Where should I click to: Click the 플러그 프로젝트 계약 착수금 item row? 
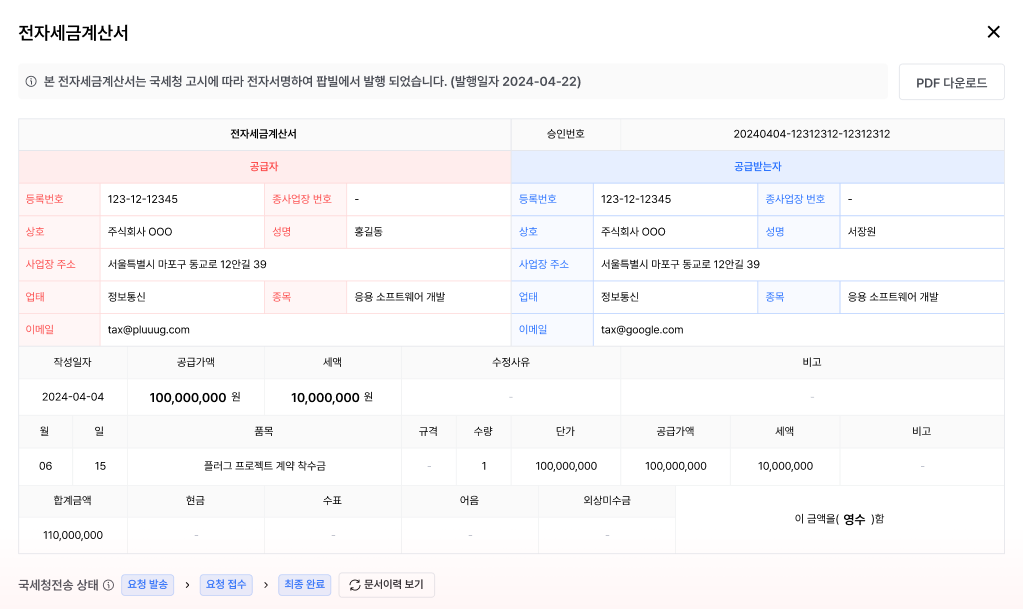[x=264, y=466]
